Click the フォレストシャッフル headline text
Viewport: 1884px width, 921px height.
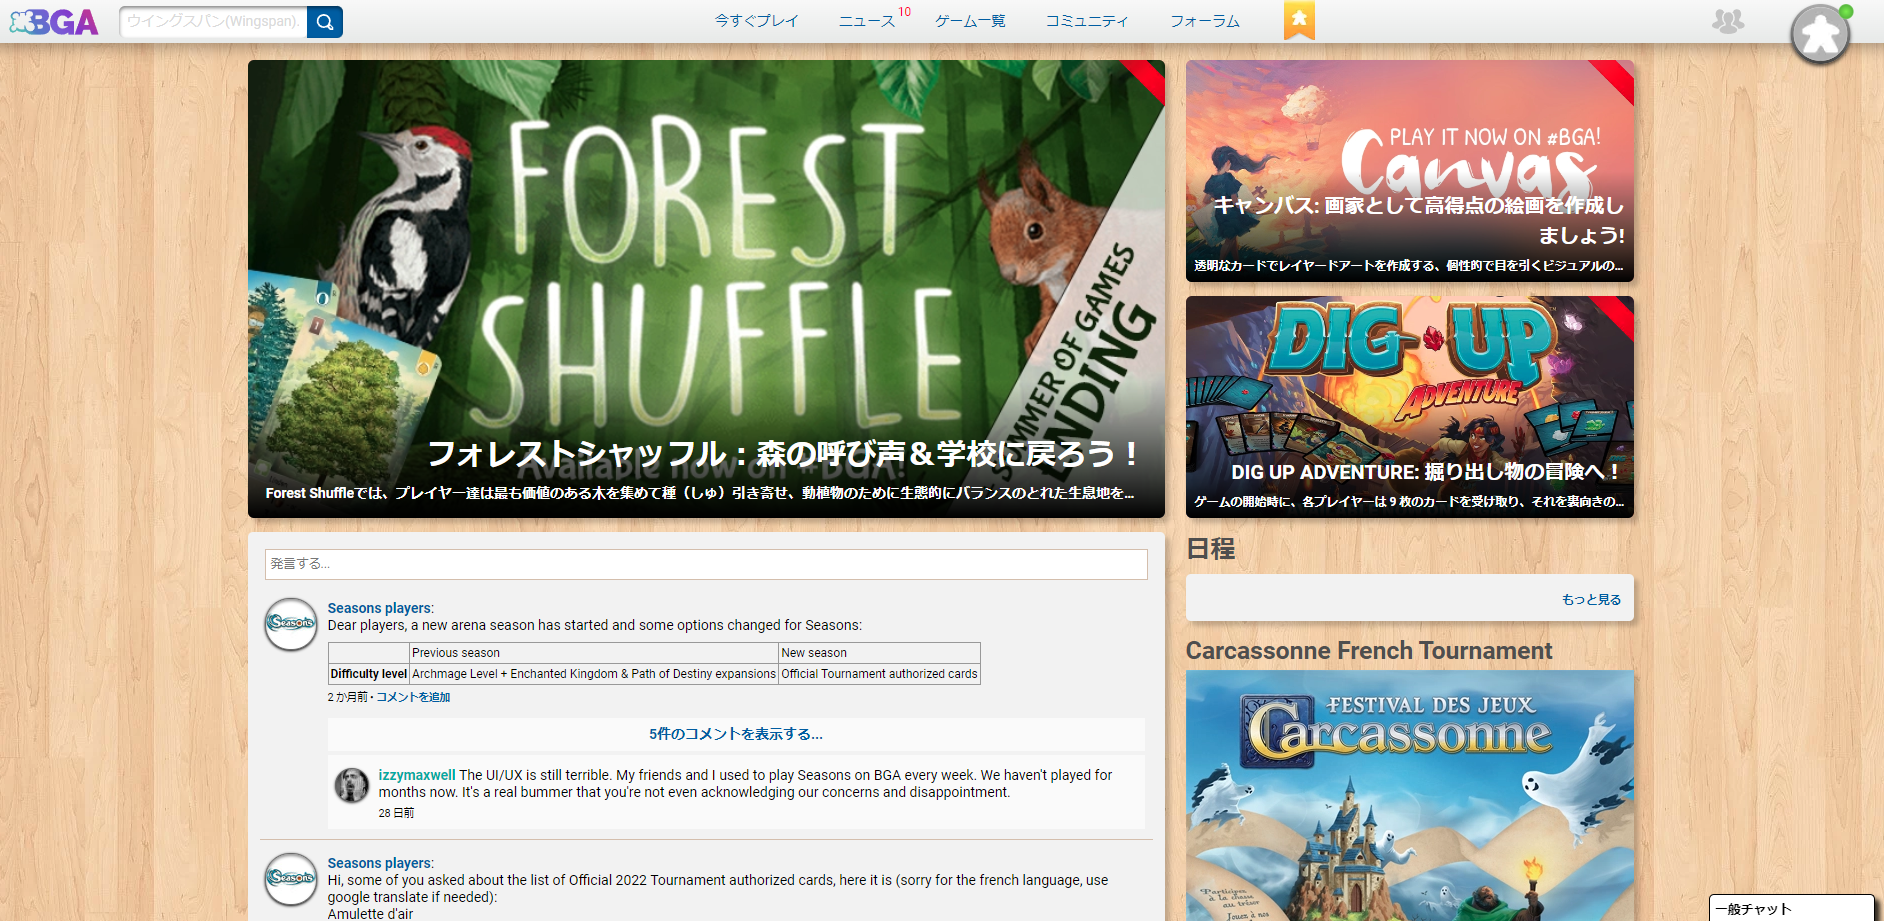(x=783, y=454)
